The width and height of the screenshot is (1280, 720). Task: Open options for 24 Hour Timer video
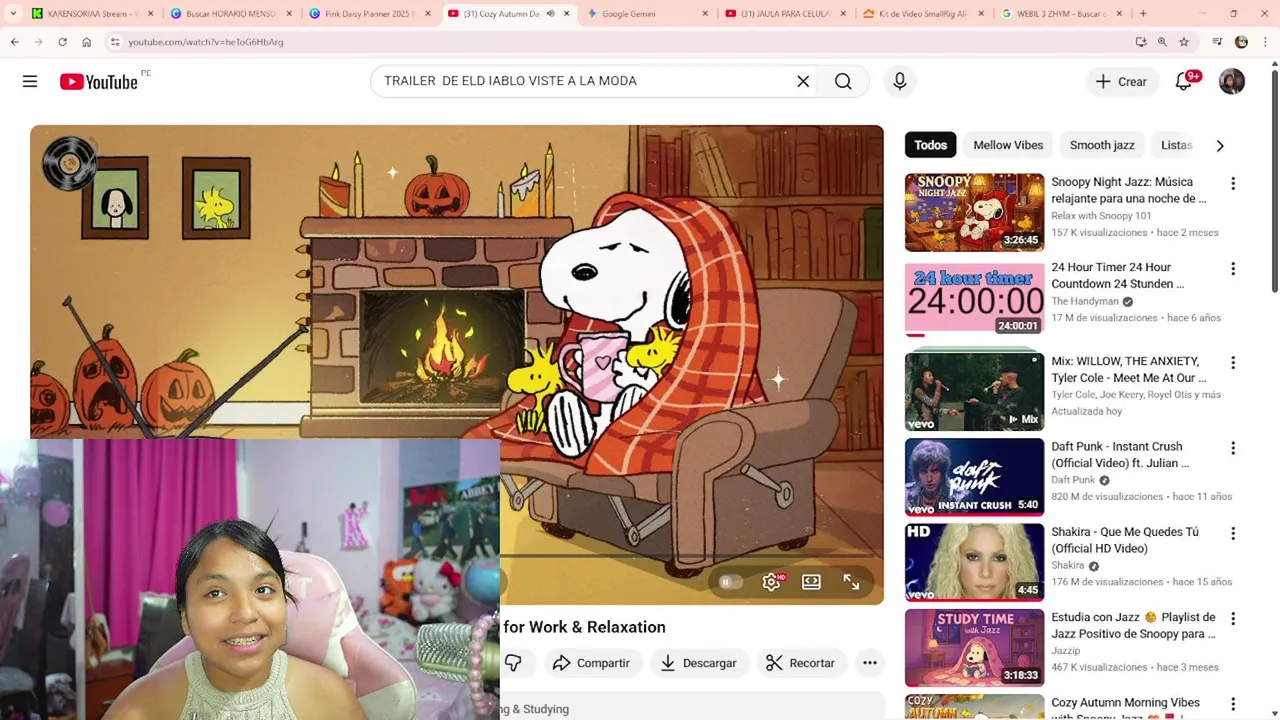coord(1233,269)
